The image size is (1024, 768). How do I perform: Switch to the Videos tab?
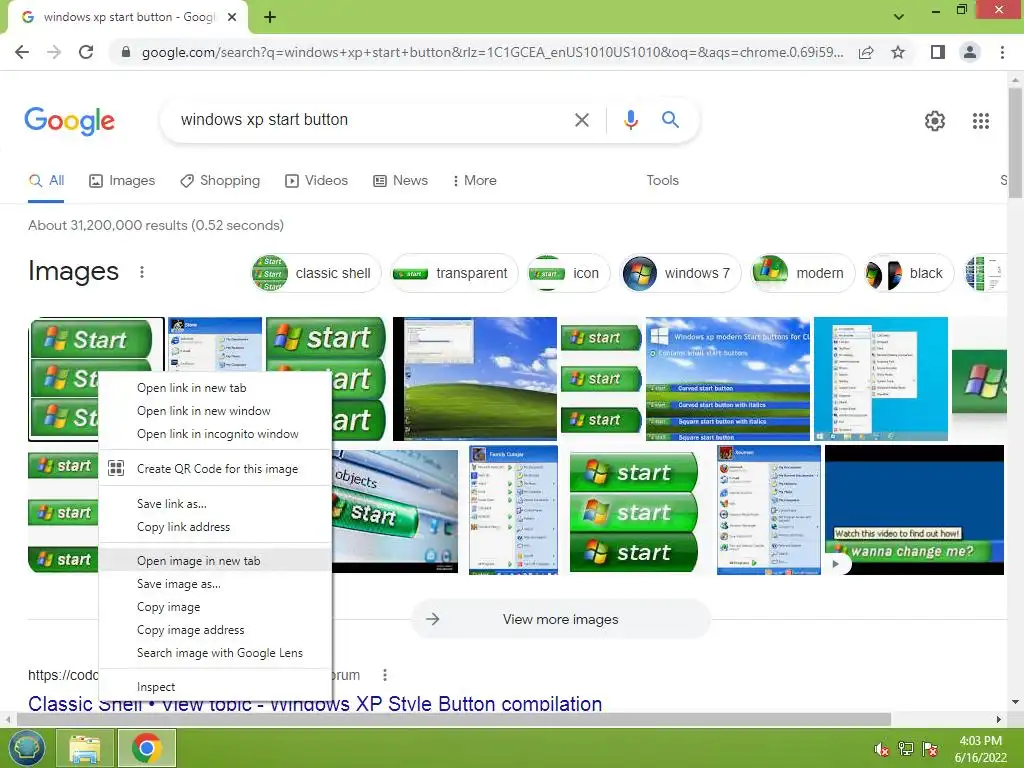(x=317, y=181)
